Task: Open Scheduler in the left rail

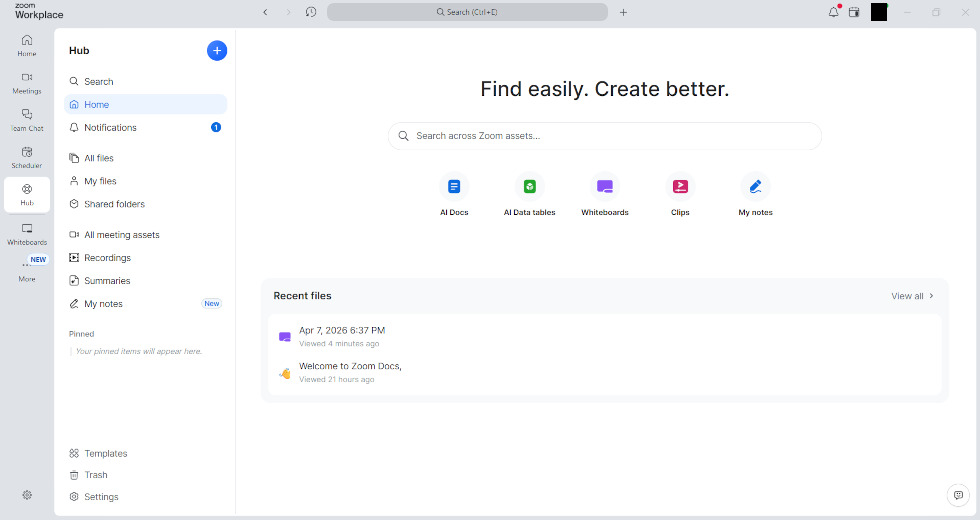Action: pos(27,158)
